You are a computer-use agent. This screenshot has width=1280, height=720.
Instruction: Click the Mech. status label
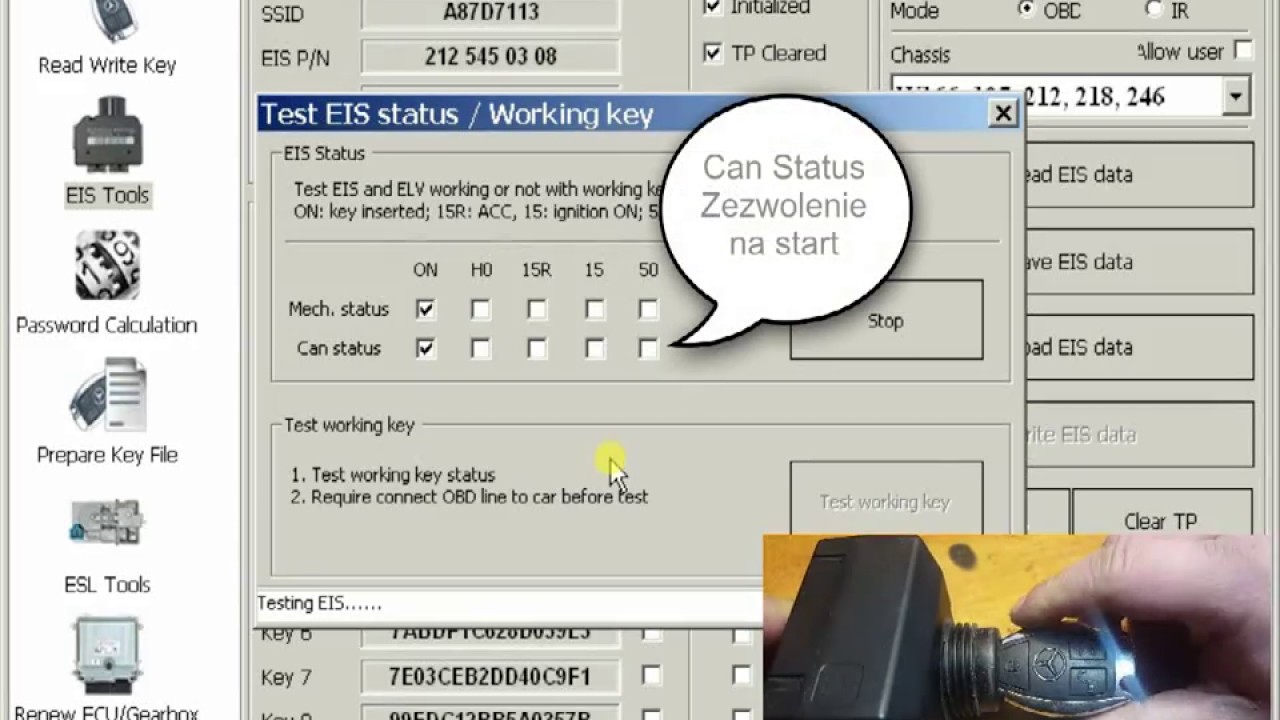point(338,310)
